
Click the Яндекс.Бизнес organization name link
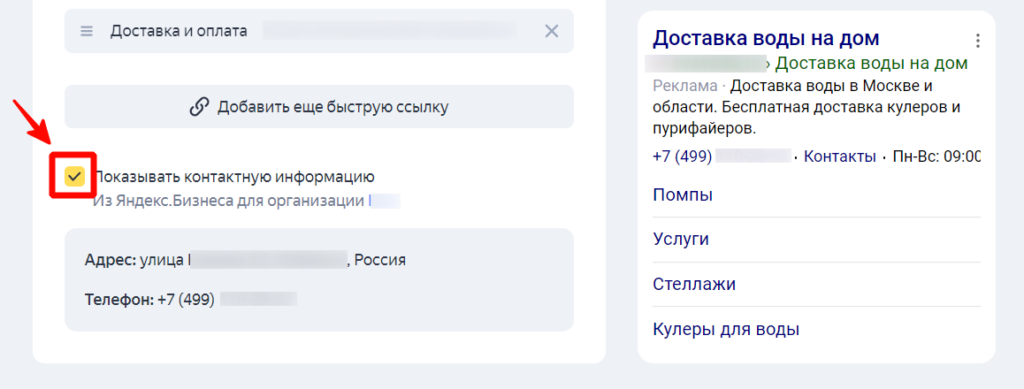pyautogui.click(x=385, y=200)
